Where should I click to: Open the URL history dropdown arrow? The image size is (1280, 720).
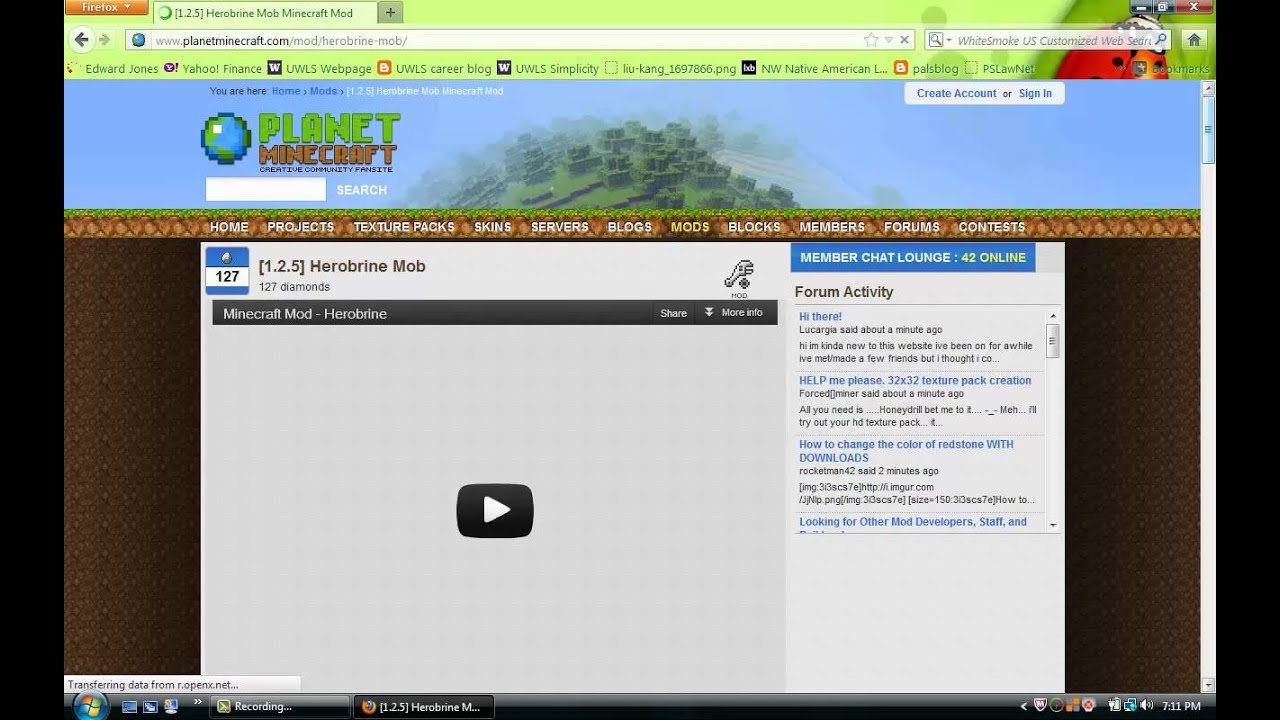pos(888,40)
